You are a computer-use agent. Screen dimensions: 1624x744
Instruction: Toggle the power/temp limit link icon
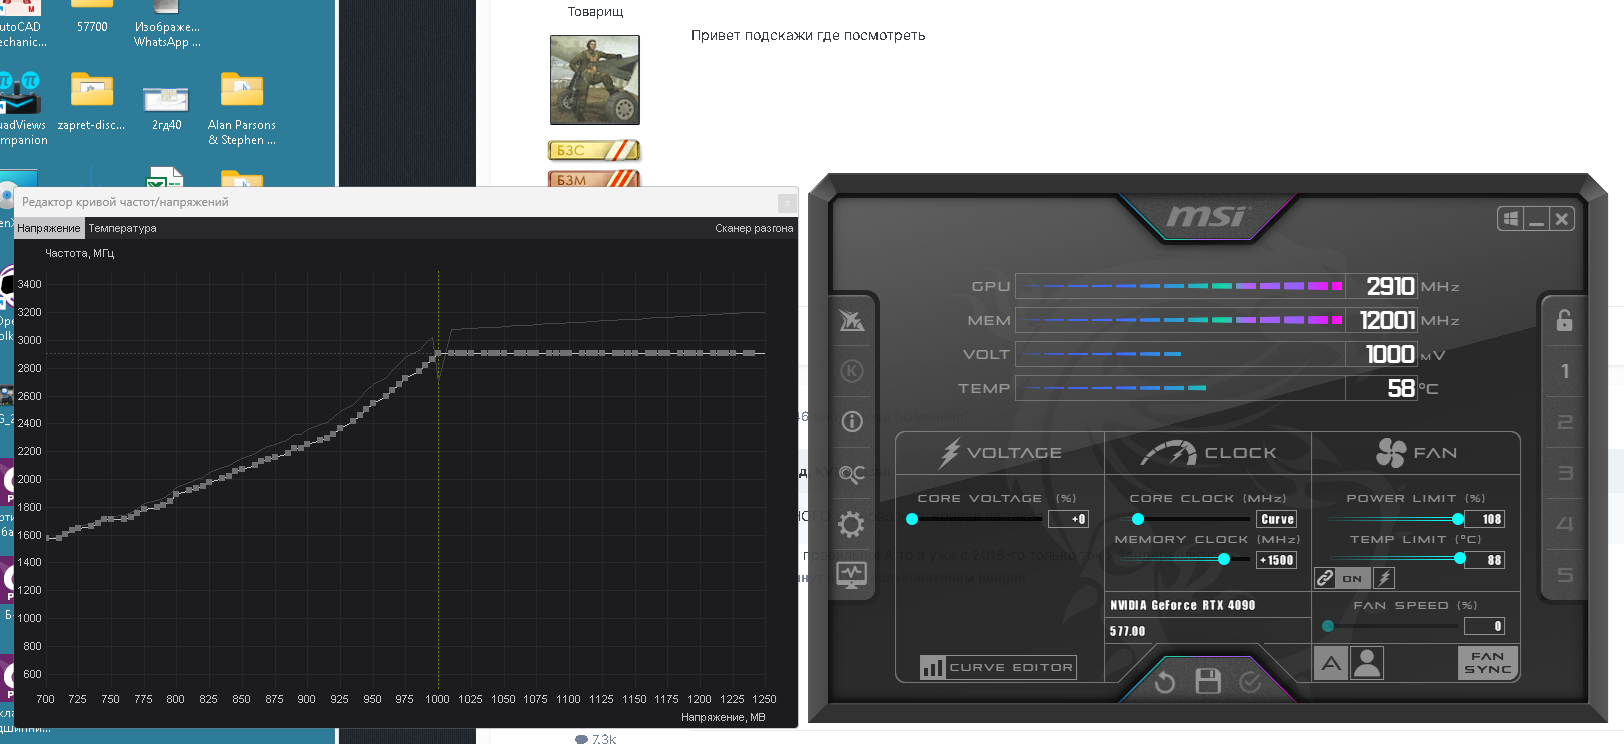(x=1325, y=578)
